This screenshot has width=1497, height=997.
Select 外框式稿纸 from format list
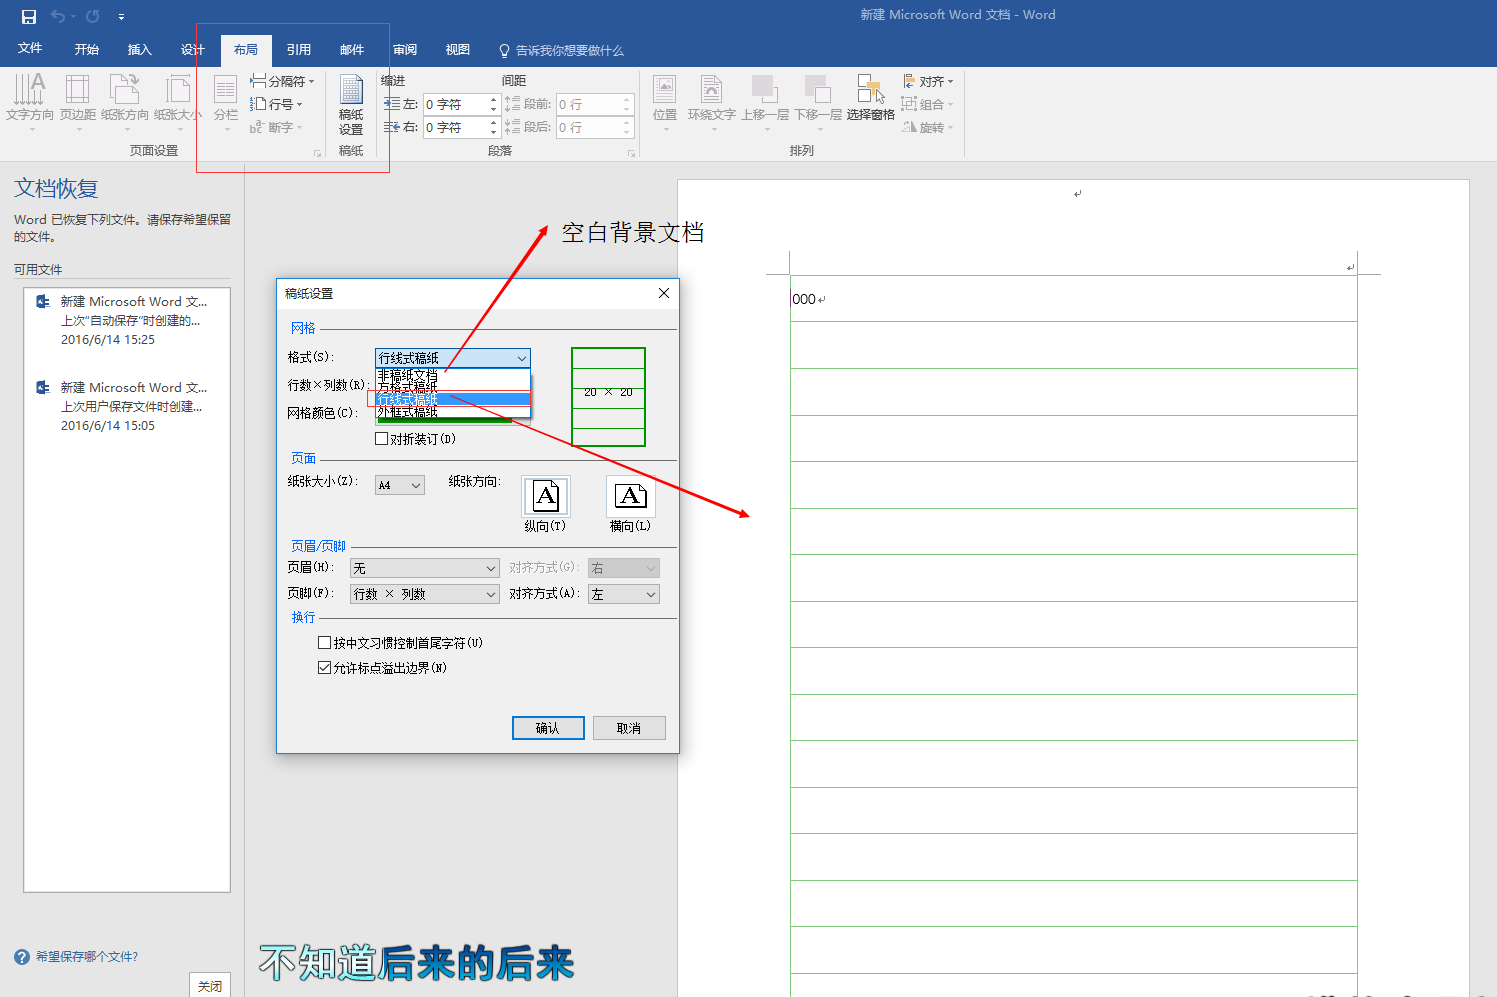[452, 411]
